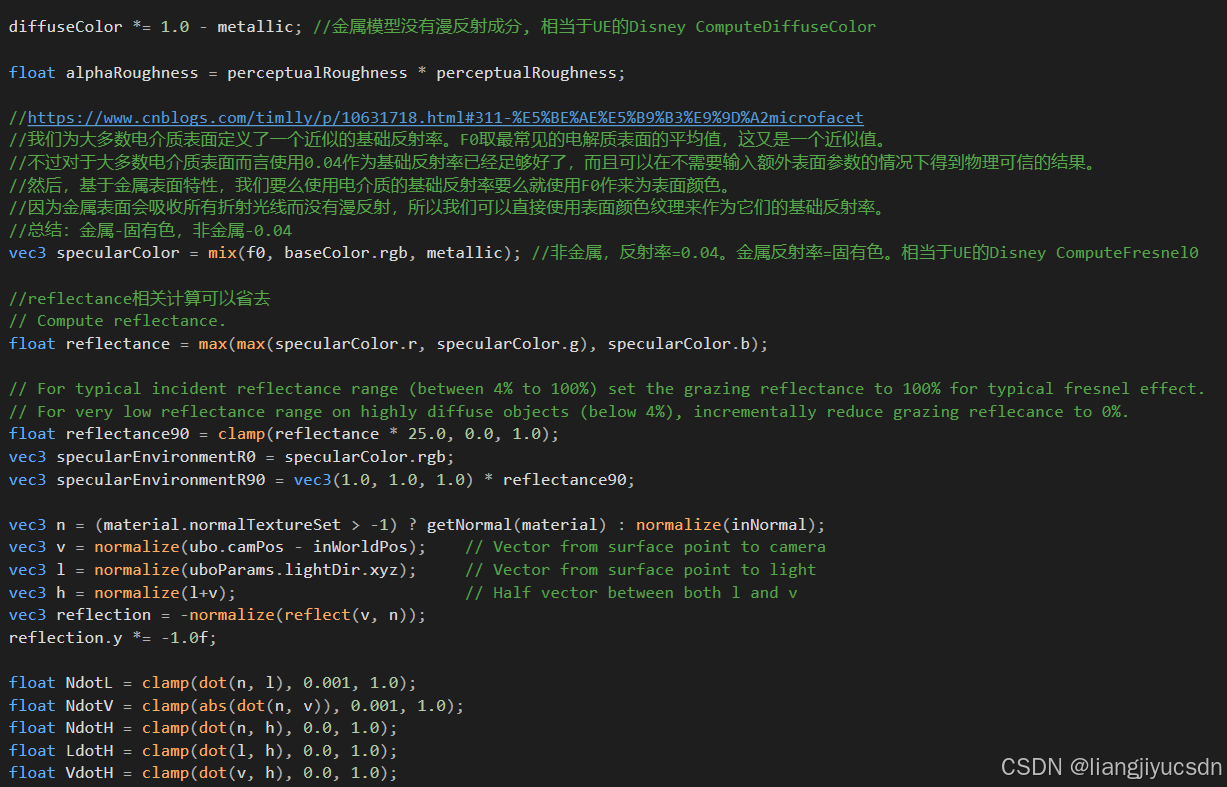The height and width of the screenshot is (787, 1227).
Task: Click the VdotH declaration on last line
Action: (87, 772)
